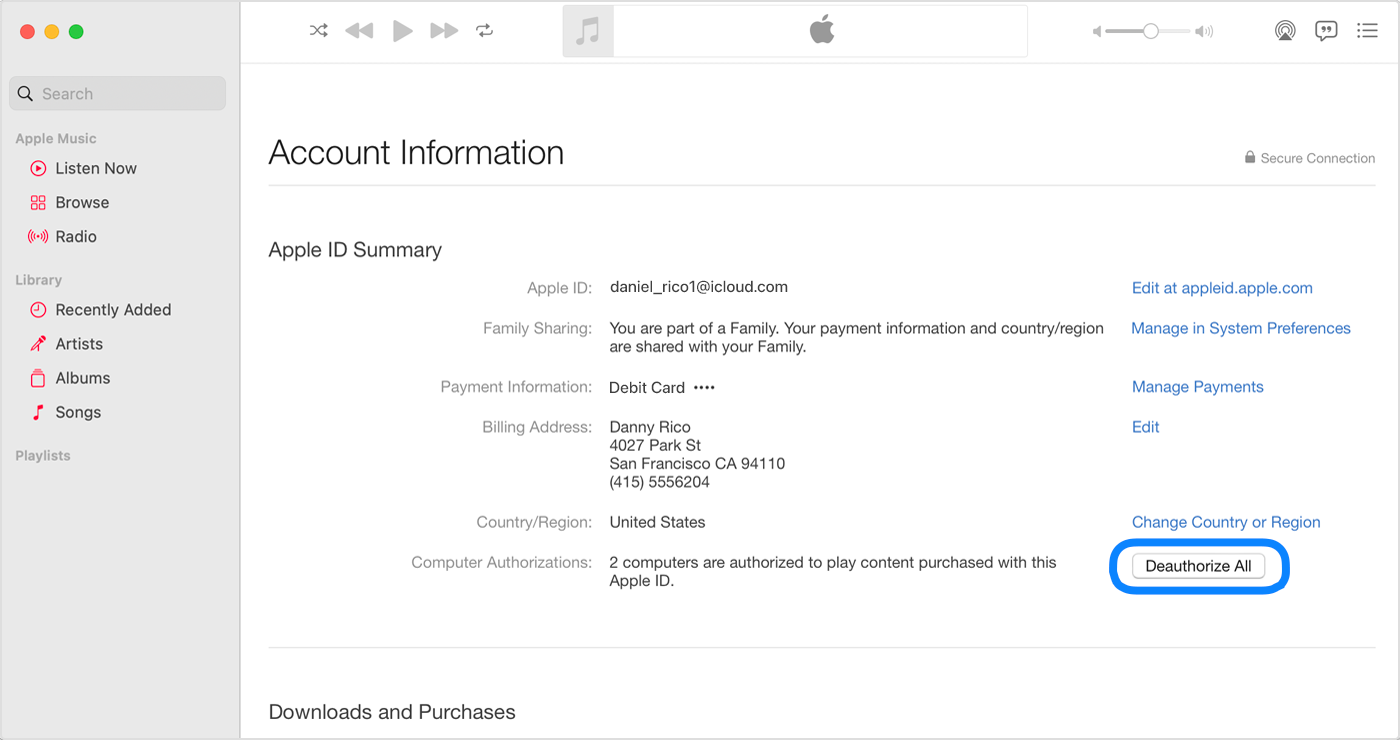
Task: Click the Library section header
Action: click(38, 280)
